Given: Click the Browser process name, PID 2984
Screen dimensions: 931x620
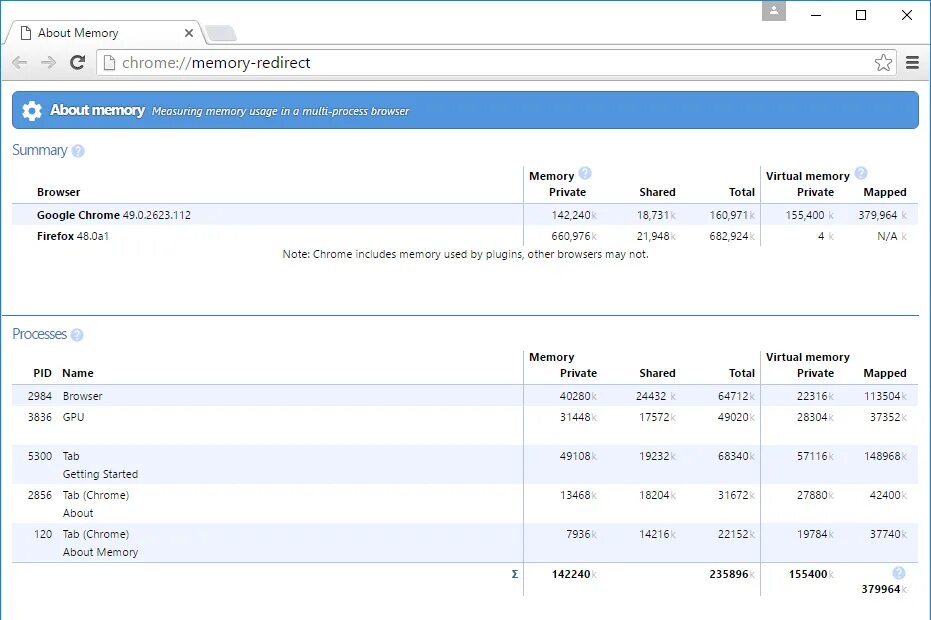Looking at the screenshot, I should [x=83, y=396].
